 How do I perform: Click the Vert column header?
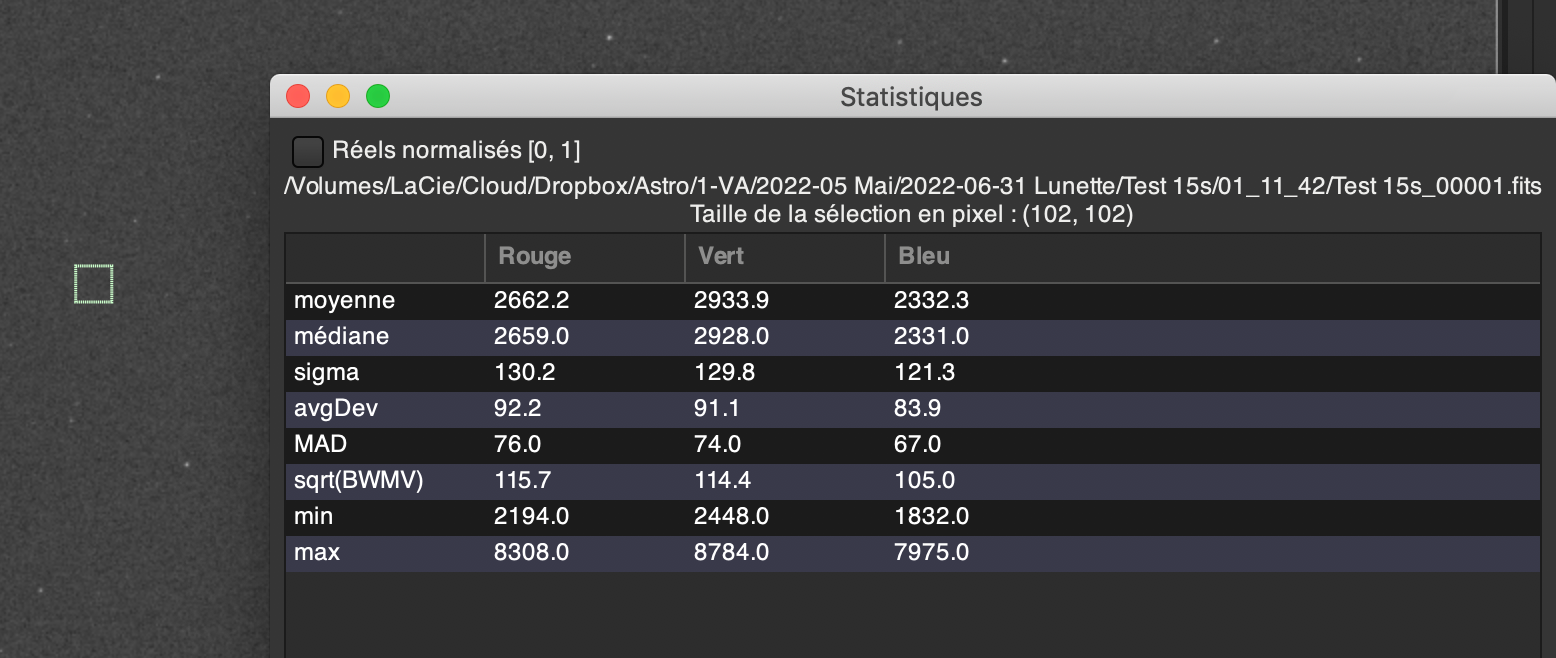click(x=785, y=257)
